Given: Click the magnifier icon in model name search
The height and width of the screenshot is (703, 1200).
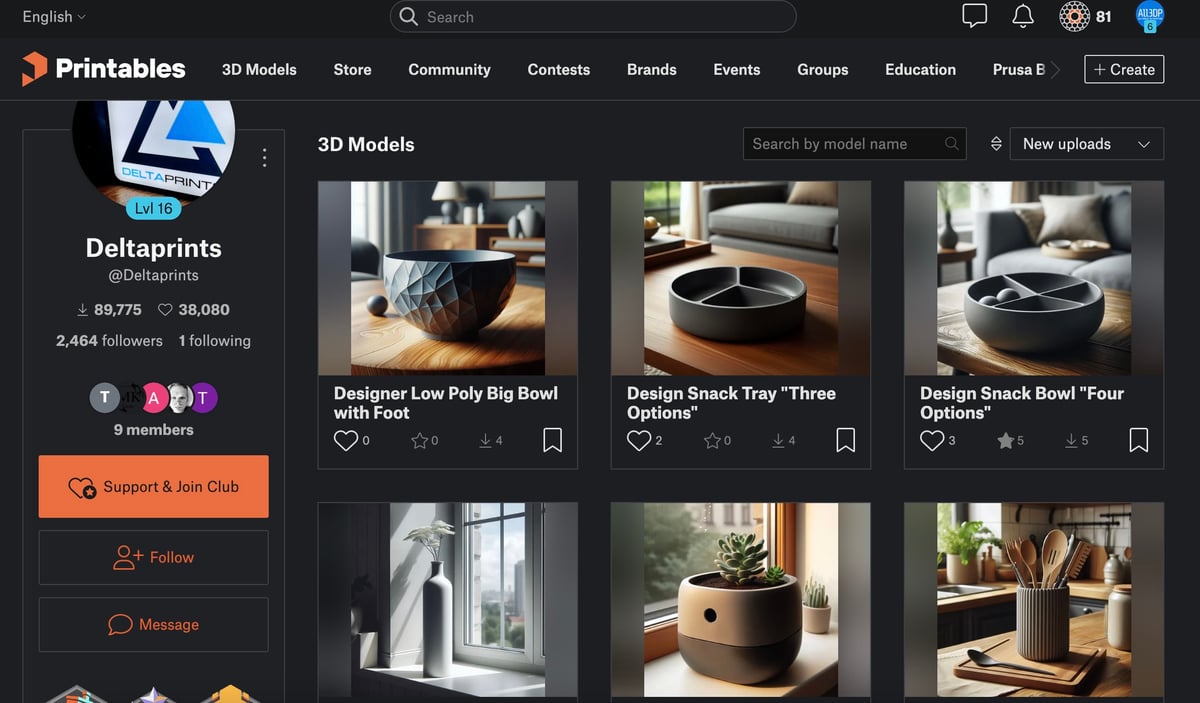Looking at the screenshot, I should coord(952,144).
